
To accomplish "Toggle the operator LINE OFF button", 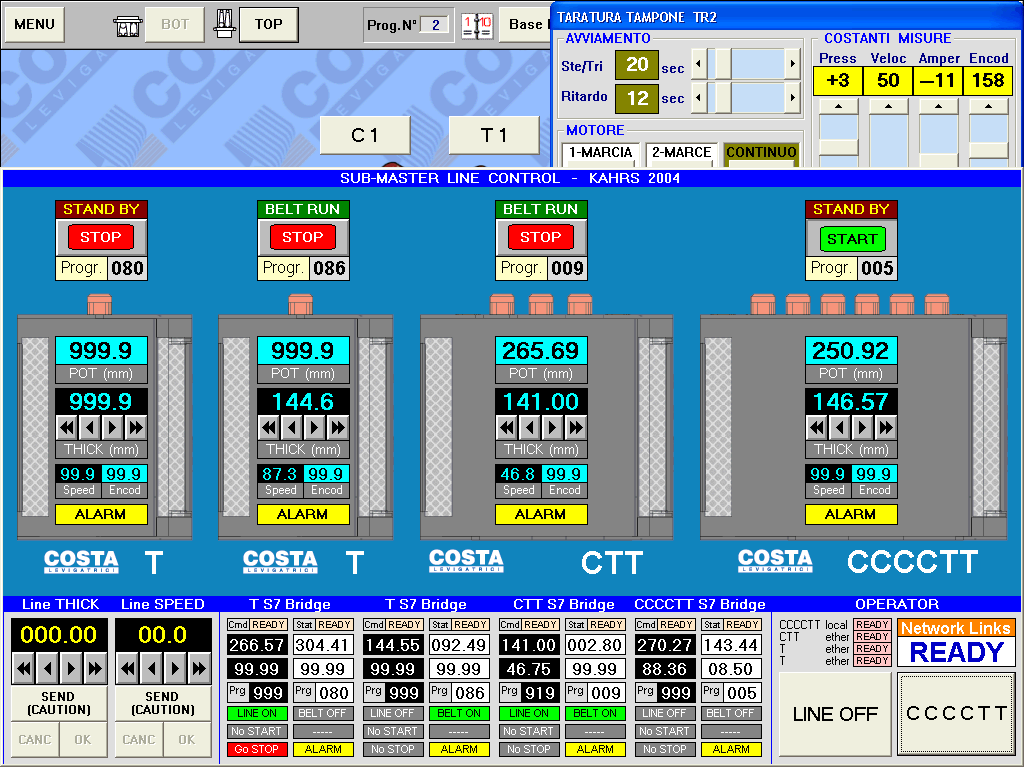I will (x=835, y=714).
